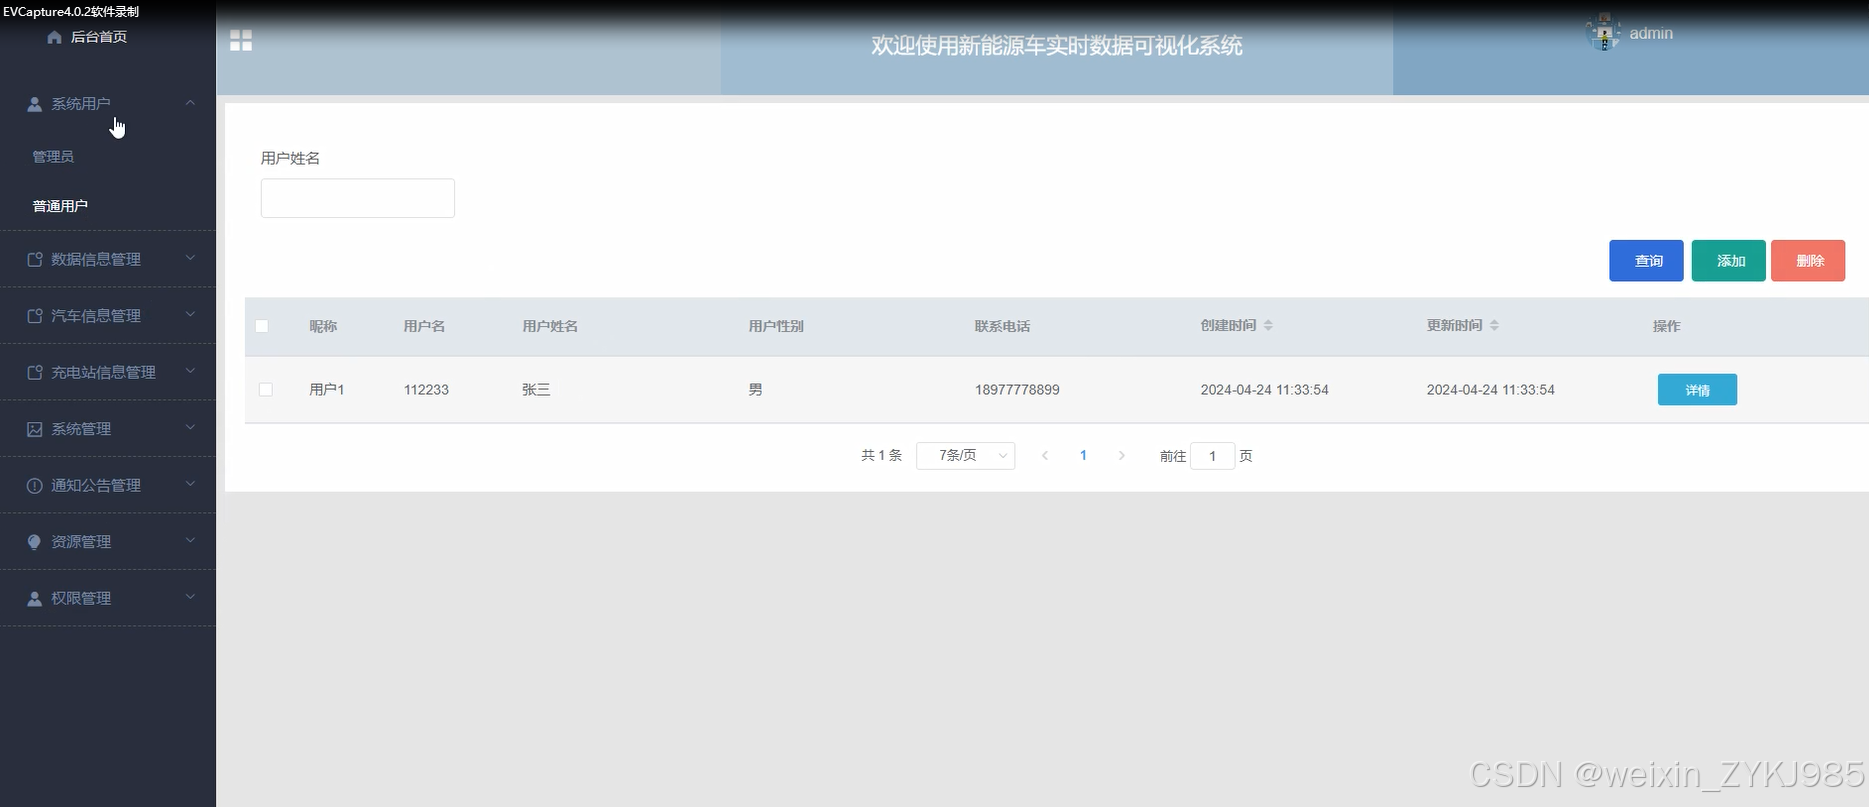Screen dimensions: 1869x807
Task: Collapse the 系统用户 menu chevron
Action: 190,103
